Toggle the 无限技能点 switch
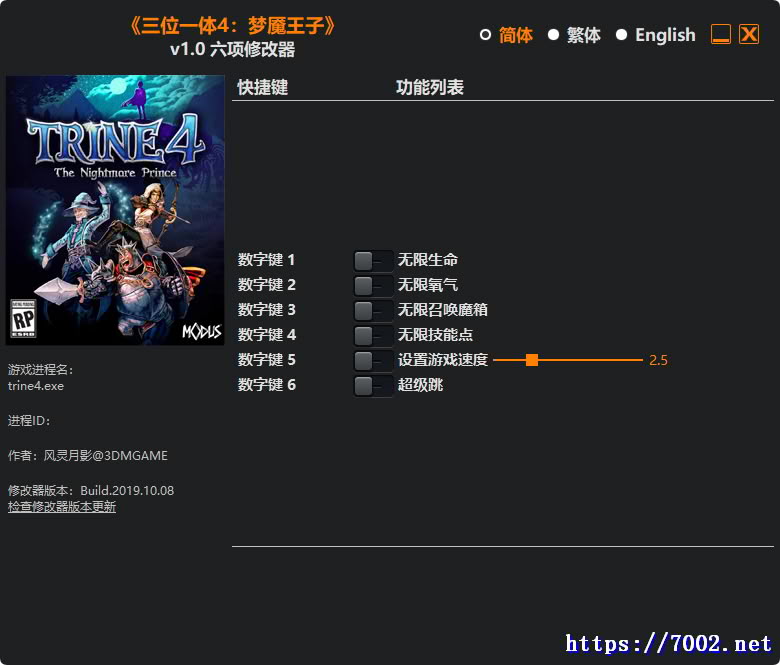The width and height of the screenshot is (780, 665). tap(373, 335)
